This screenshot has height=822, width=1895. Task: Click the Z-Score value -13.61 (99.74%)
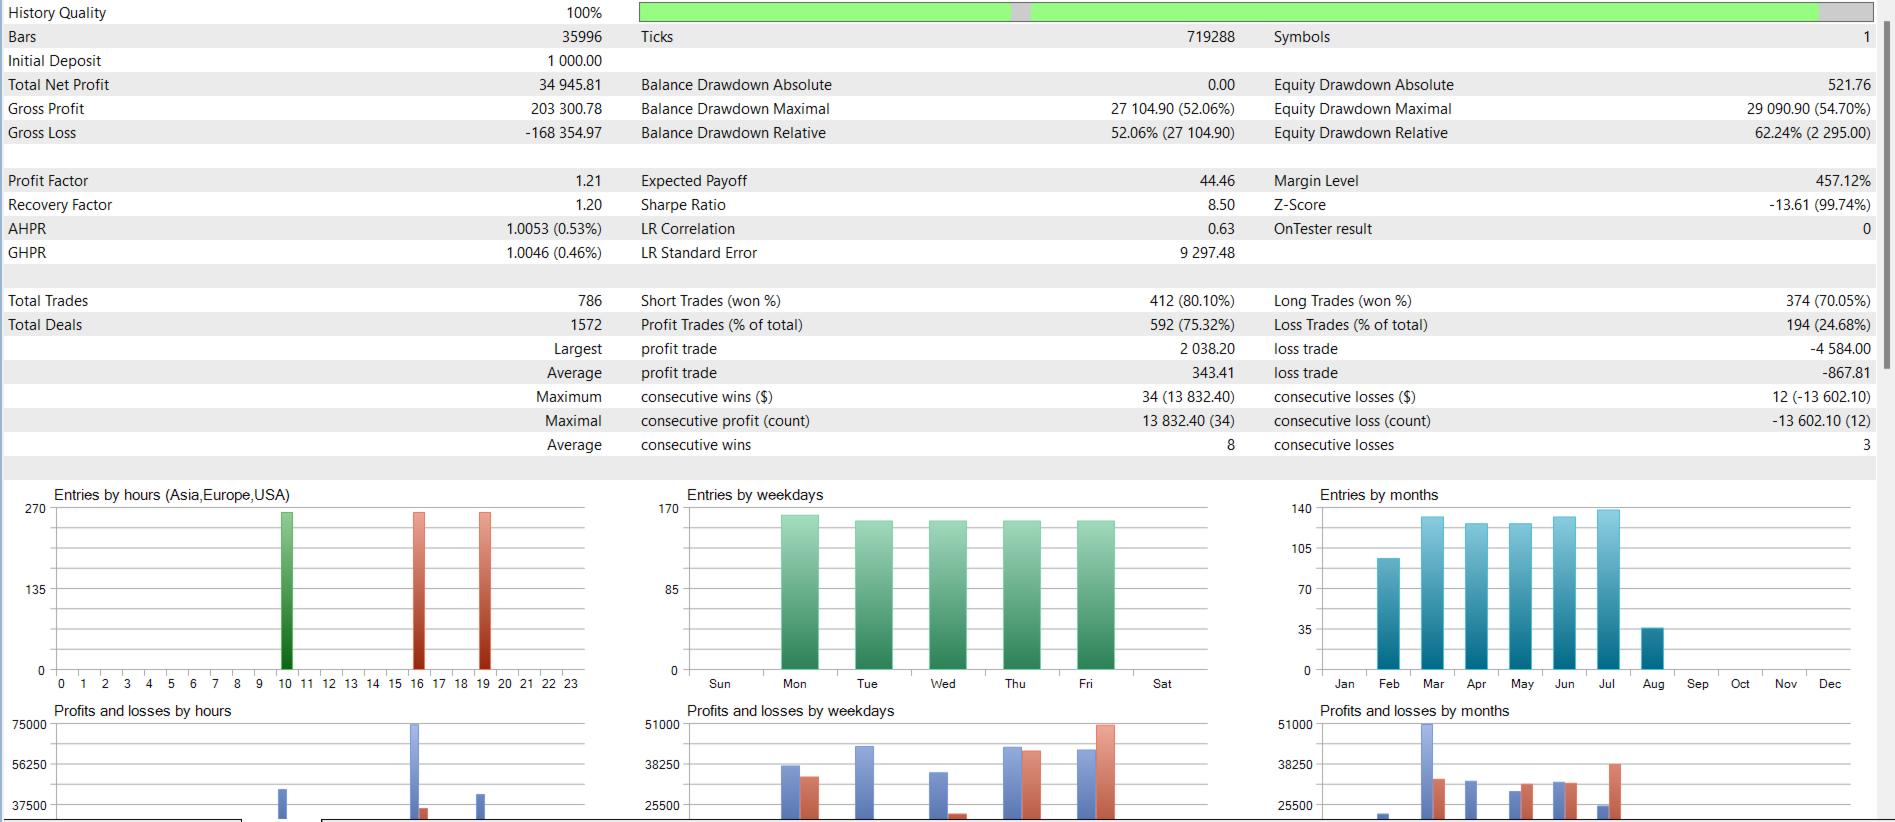pyautogui.click(x=1820, y=205)
